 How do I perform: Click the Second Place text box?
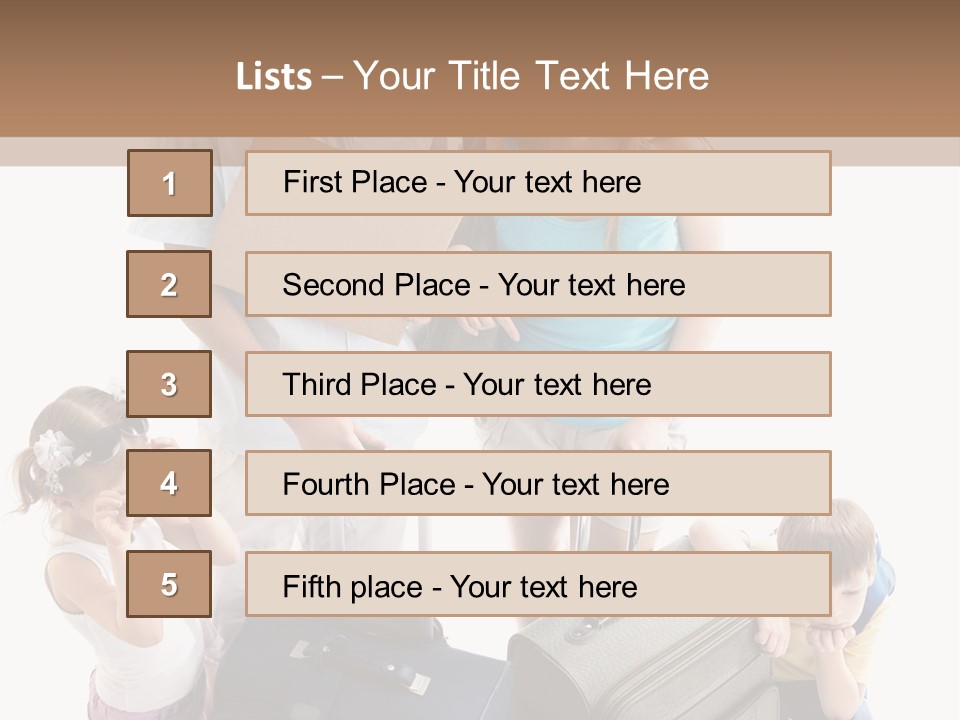538,284
